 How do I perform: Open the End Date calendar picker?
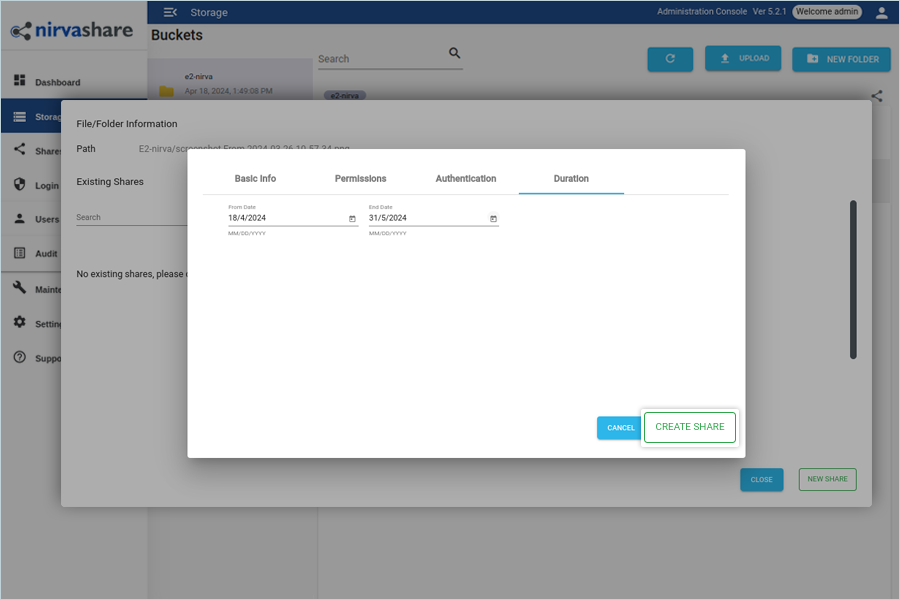[493, 219]
